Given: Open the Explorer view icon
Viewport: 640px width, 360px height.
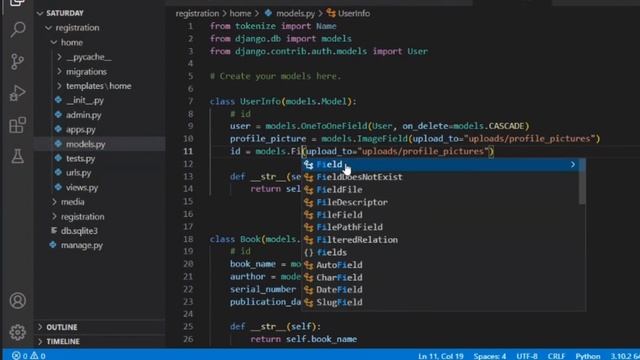Looking at the screenshot, I should [17, 3].
